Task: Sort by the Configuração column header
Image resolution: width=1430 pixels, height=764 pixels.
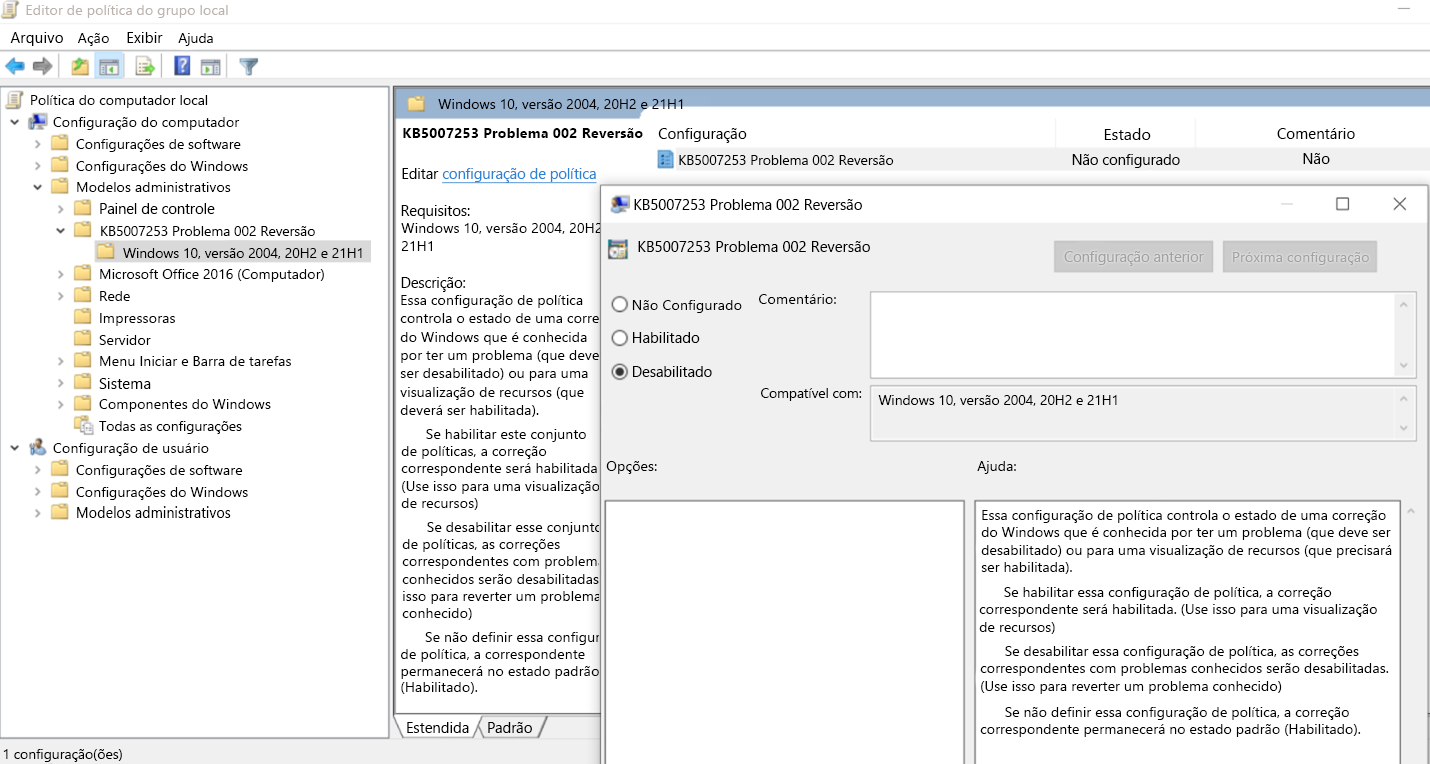Action: point(702,134)
